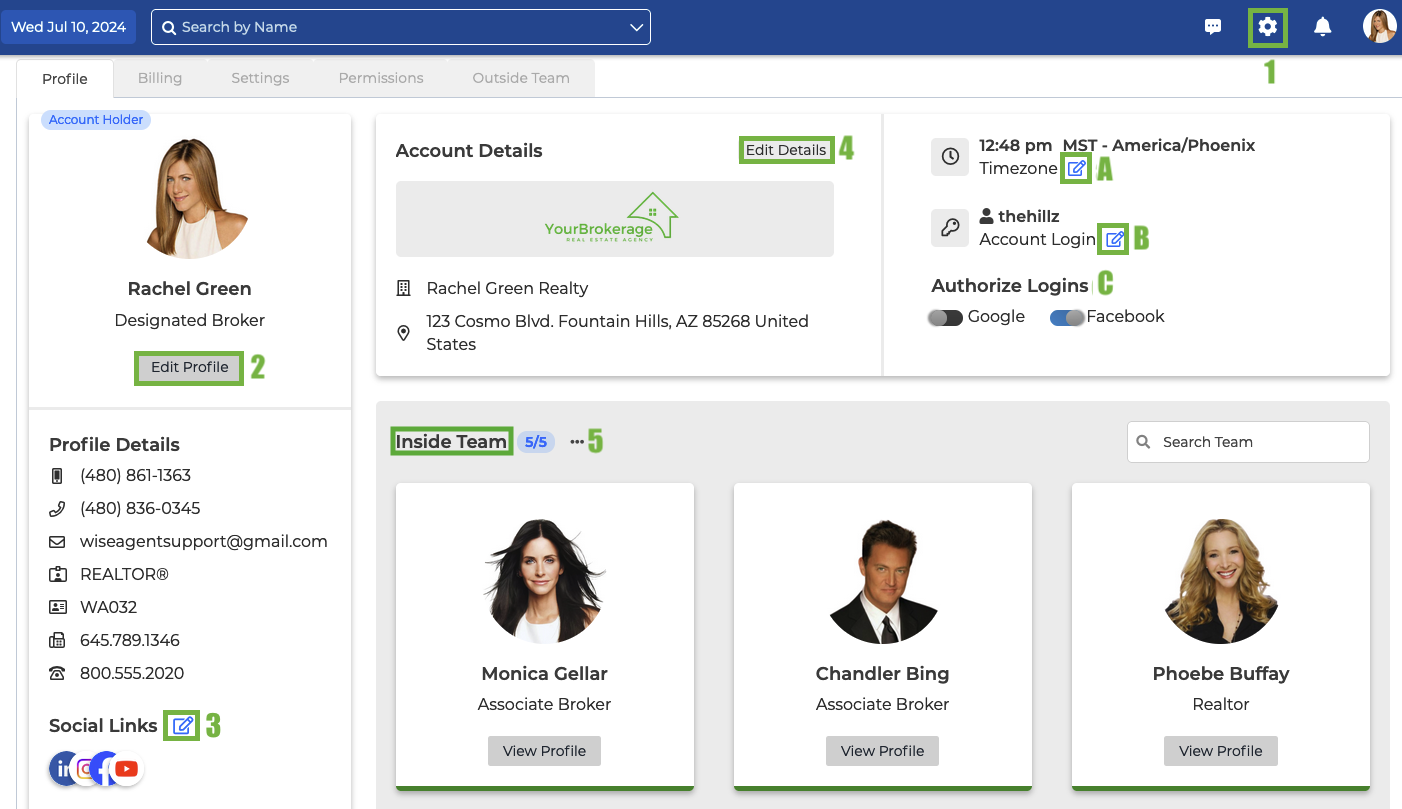Click the 5/5 team count badge

[x=536, y=442]
